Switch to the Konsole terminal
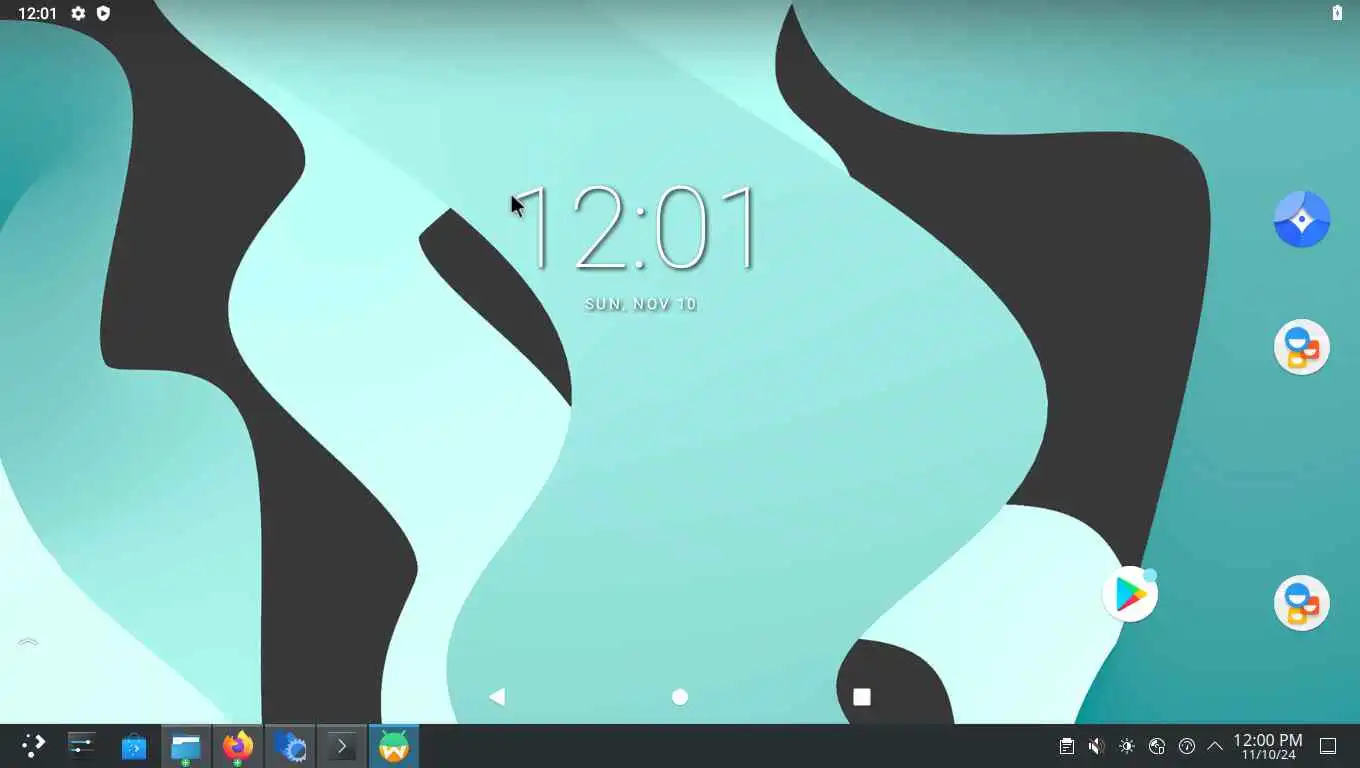This screenshot has height=768, width=1360. point(342,746)
